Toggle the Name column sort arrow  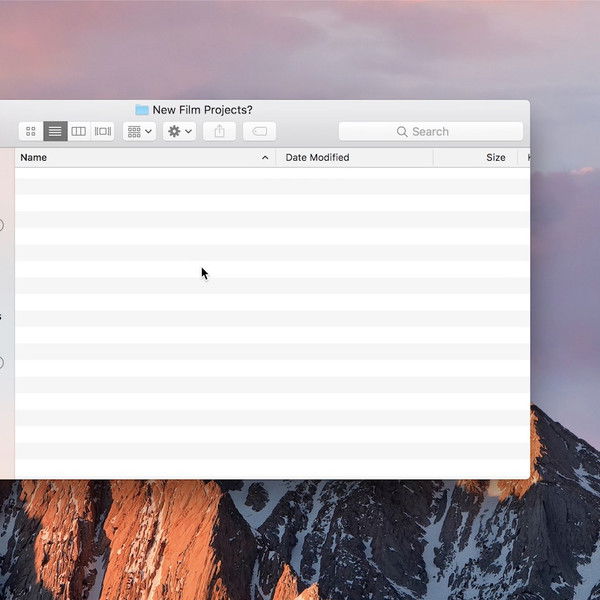(265, 157)
